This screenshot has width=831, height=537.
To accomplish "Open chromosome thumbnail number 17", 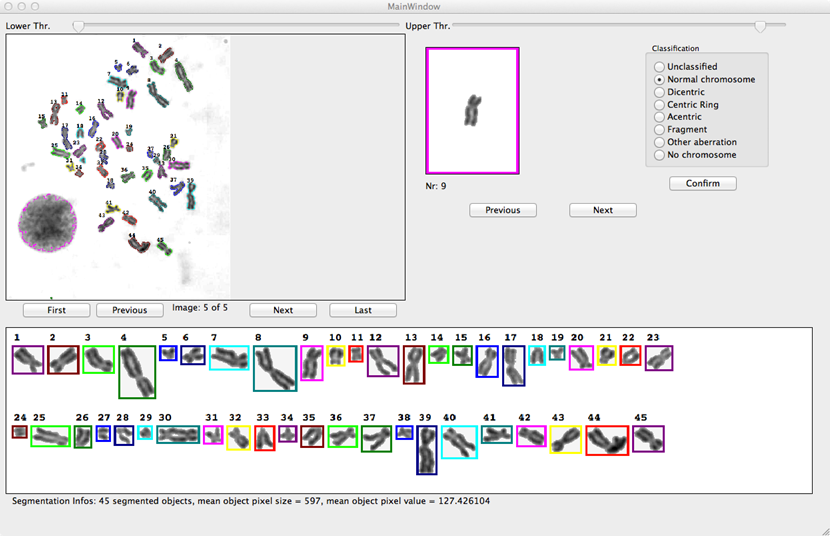I will pyautogui.click(x=513, y=366).
